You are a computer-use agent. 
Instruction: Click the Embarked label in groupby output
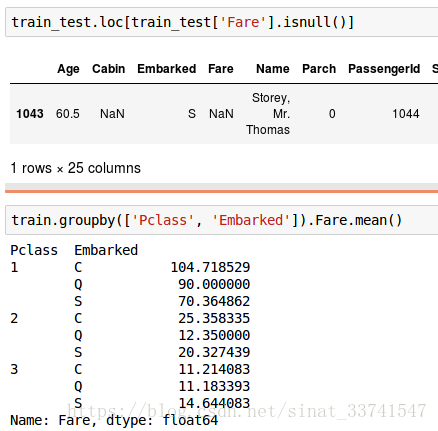[106, 250]
